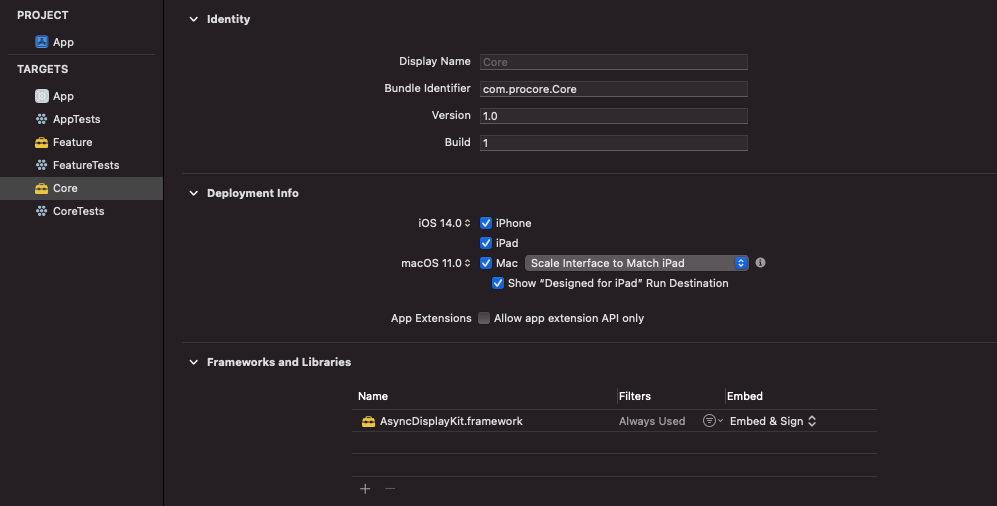Enable Allow app extension API only
The height and width of the screenshot is (506, 997).
click(484, 318)
